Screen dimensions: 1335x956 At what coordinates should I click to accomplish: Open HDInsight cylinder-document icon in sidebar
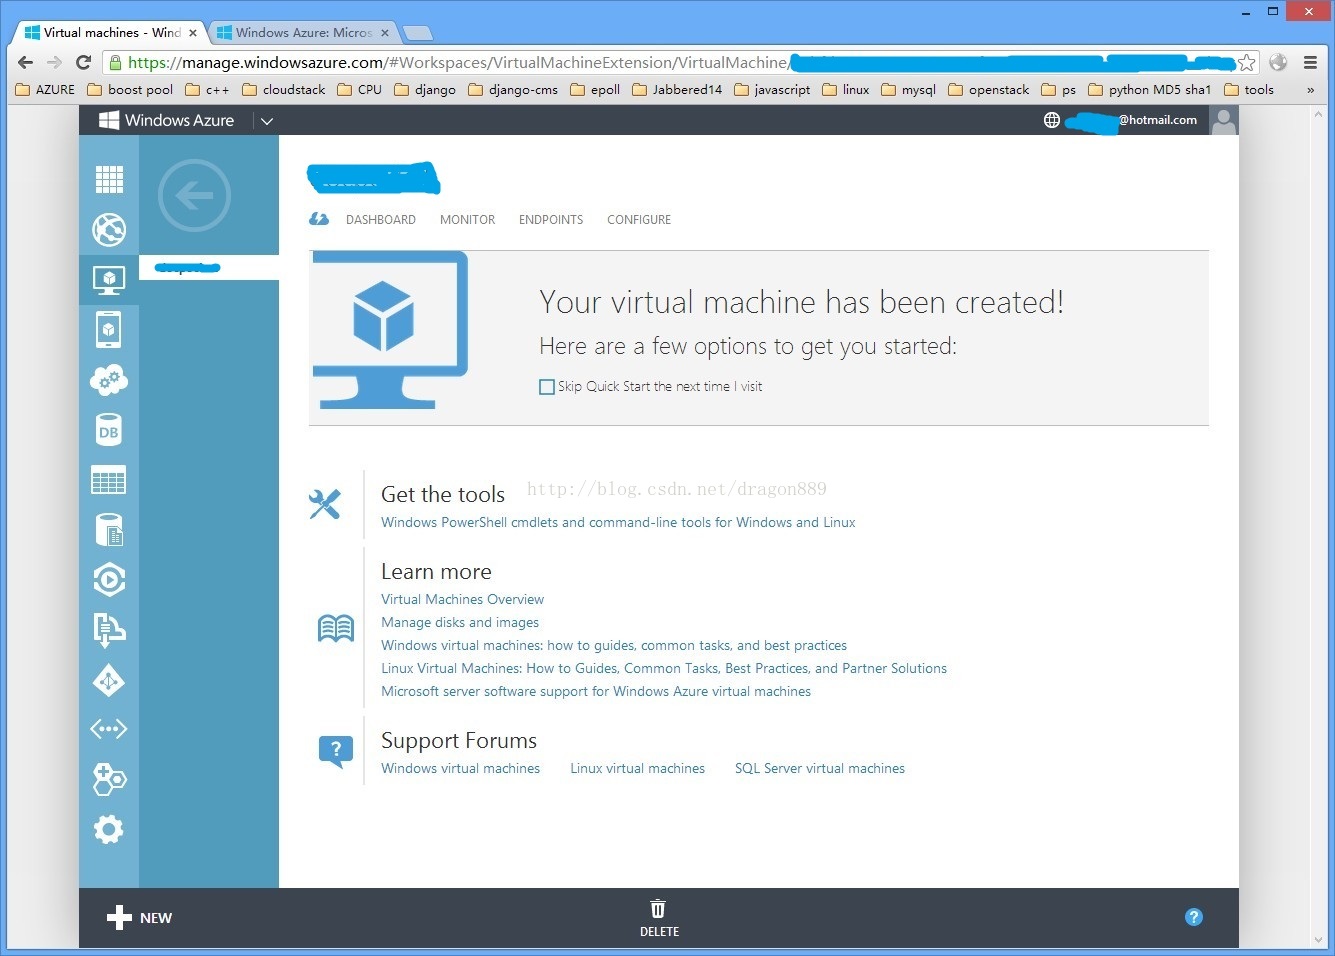coord(109,530)
